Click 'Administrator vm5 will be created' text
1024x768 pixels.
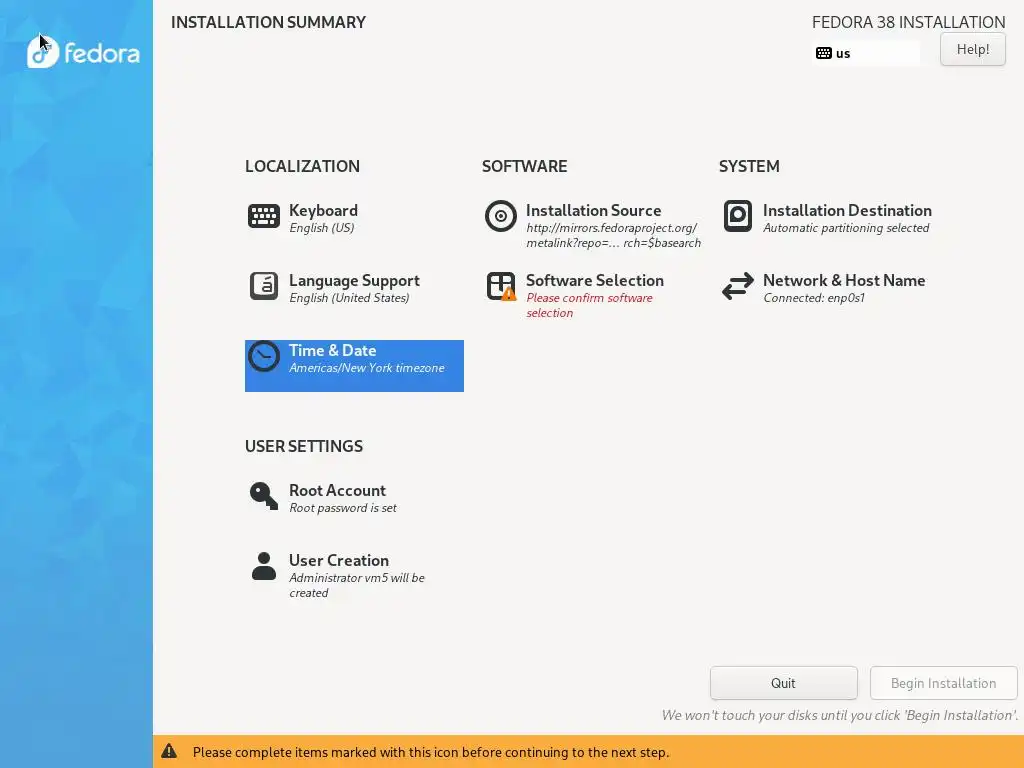[x=357, y=585]
